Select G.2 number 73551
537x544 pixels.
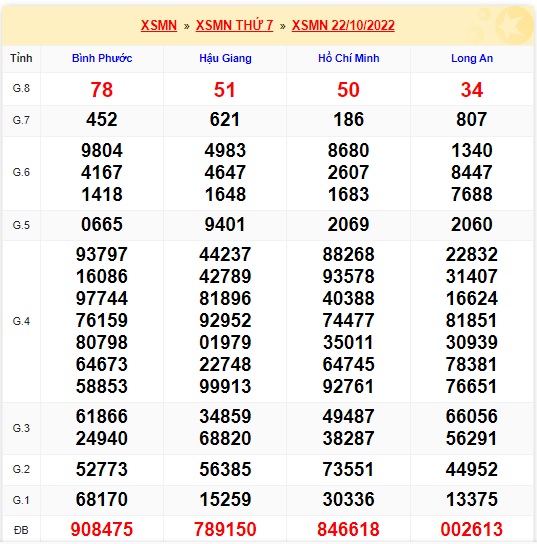point(348,469)
